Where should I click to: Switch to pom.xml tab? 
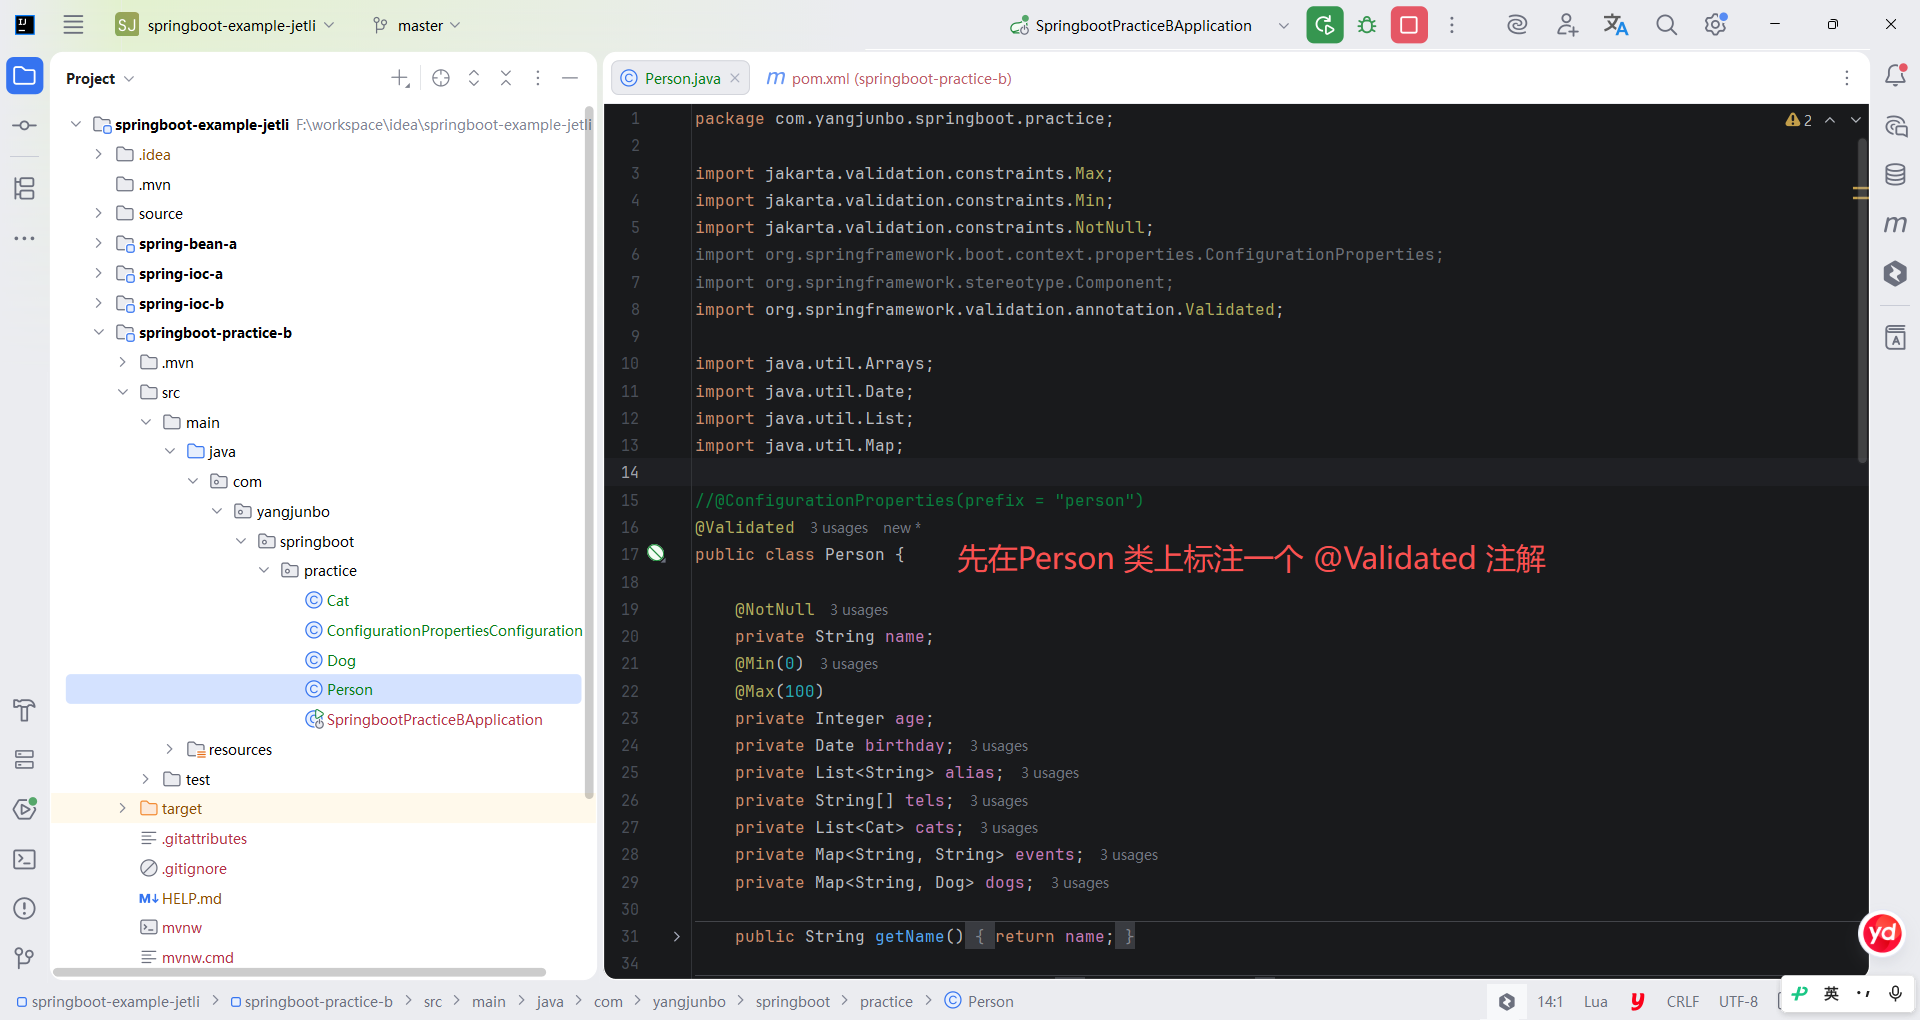[889, 78]
